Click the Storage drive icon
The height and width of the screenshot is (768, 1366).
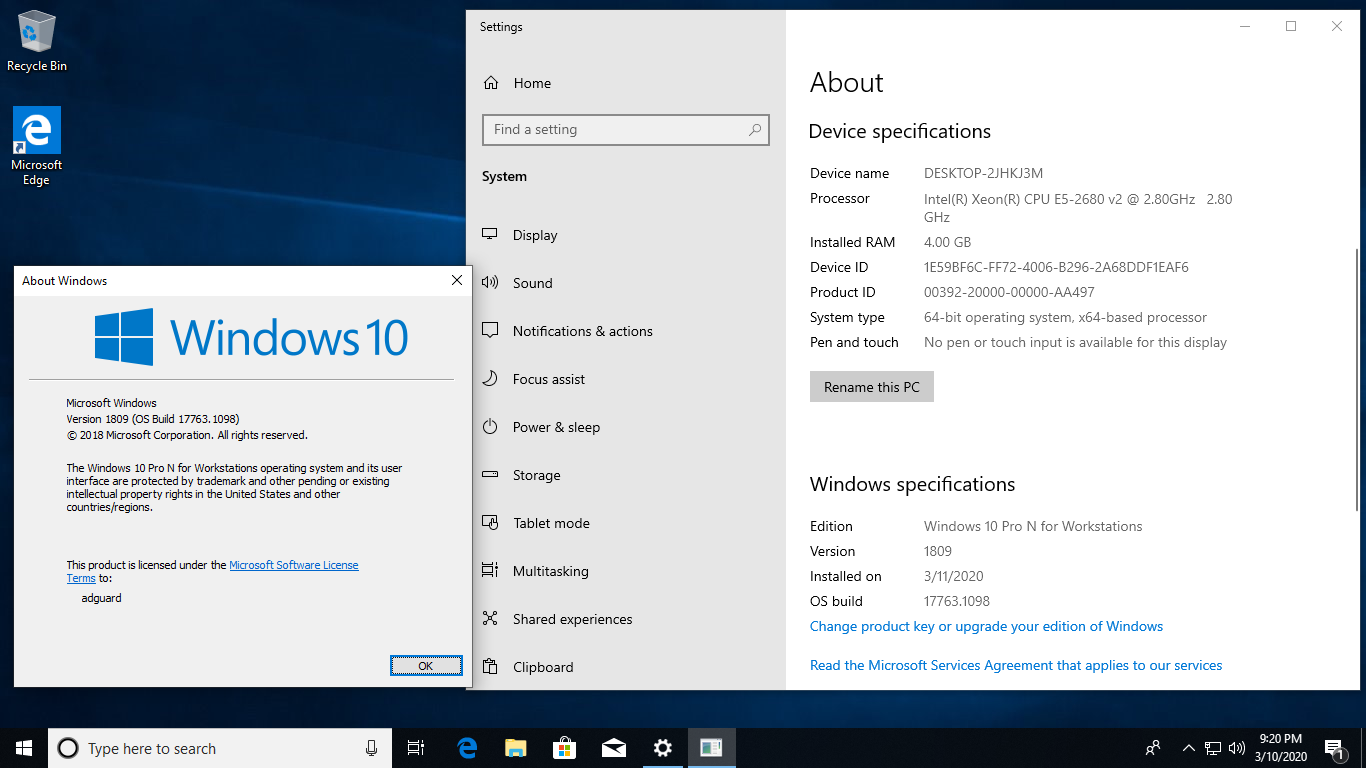(x=490, y=475)
